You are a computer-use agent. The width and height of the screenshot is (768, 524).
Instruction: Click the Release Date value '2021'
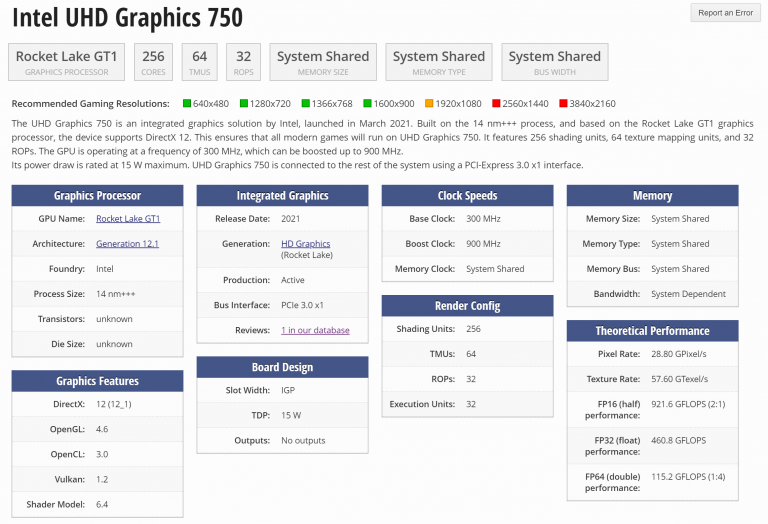click(290, 218)
